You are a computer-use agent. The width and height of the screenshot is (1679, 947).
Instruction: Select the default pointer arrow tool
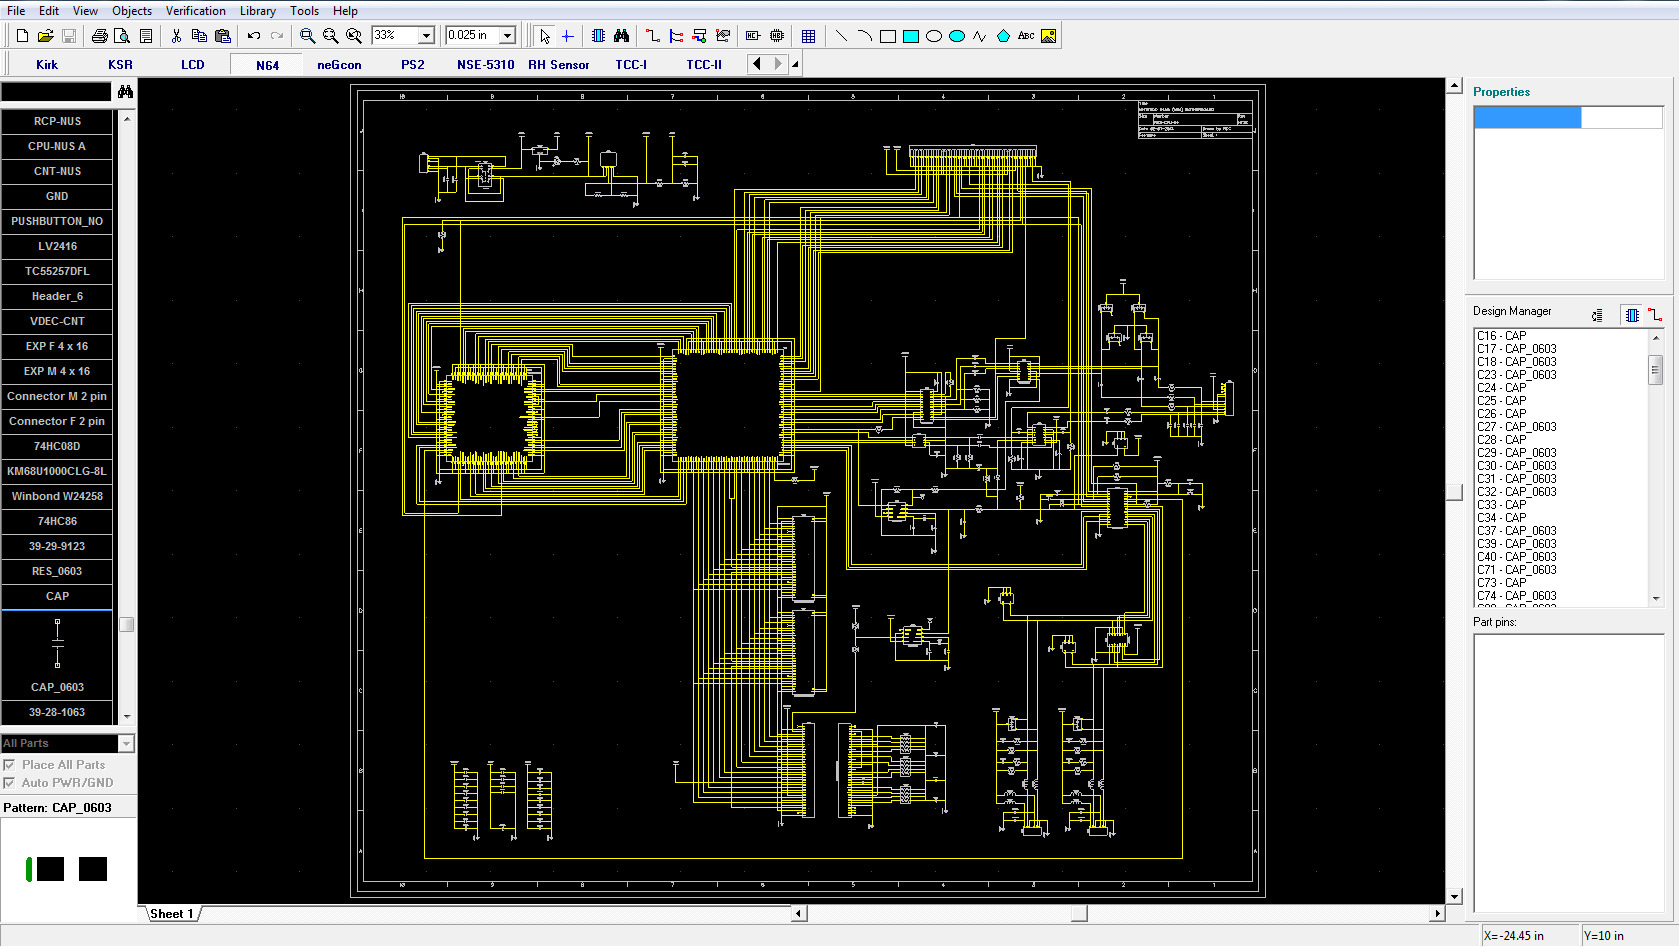544,36
